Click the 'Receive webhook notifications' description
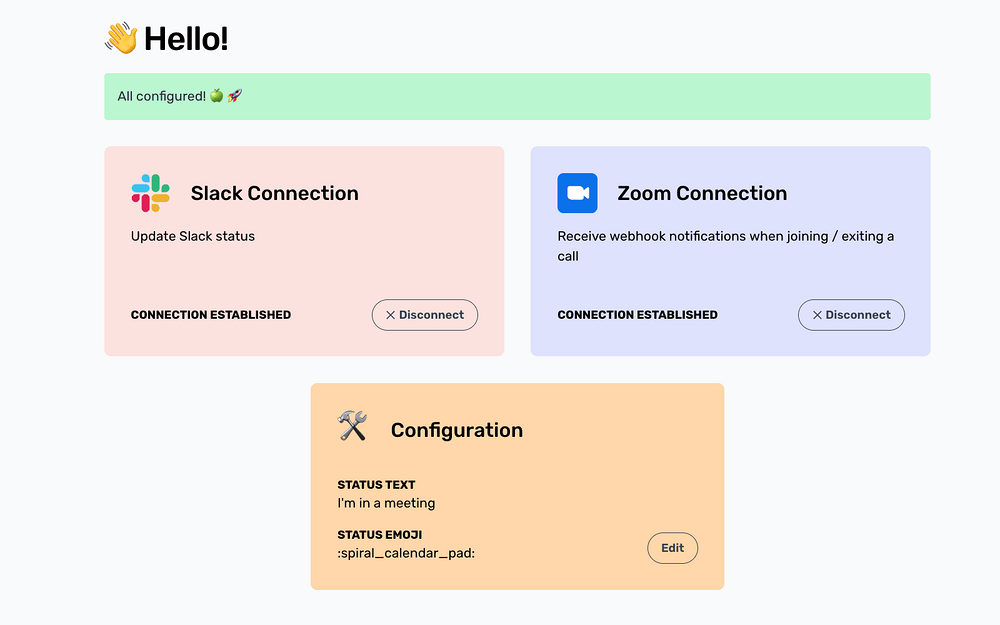1000x625 pixels. [726, 246]
